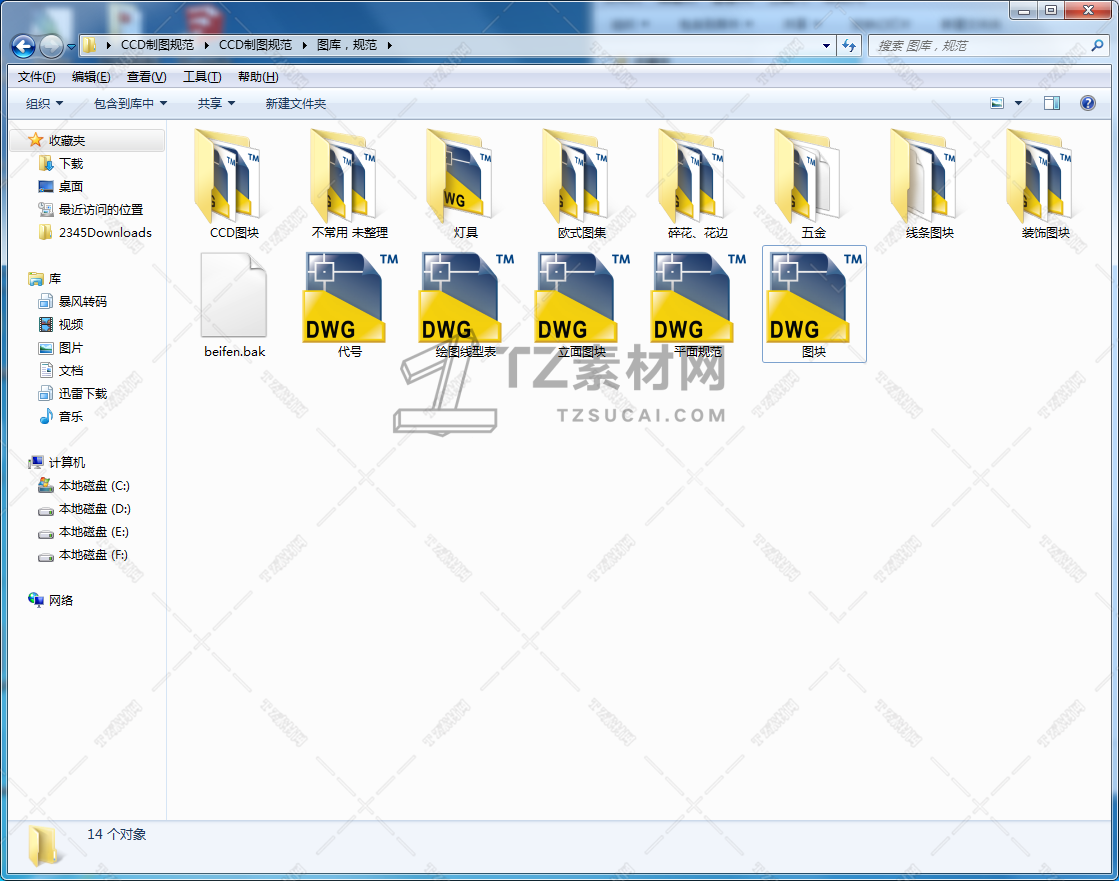Open the 装饰图块 folder

pos(1045,184)
